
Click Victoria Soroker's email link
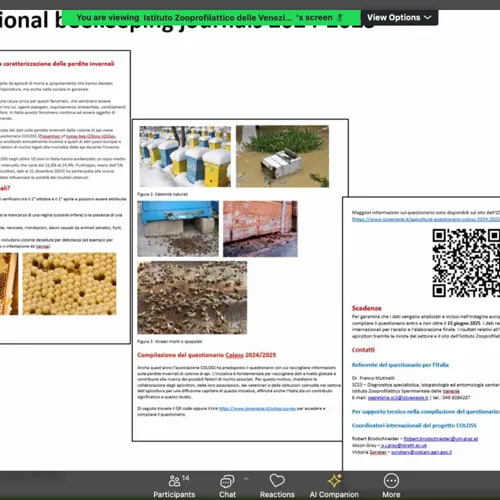coord(421,452)
